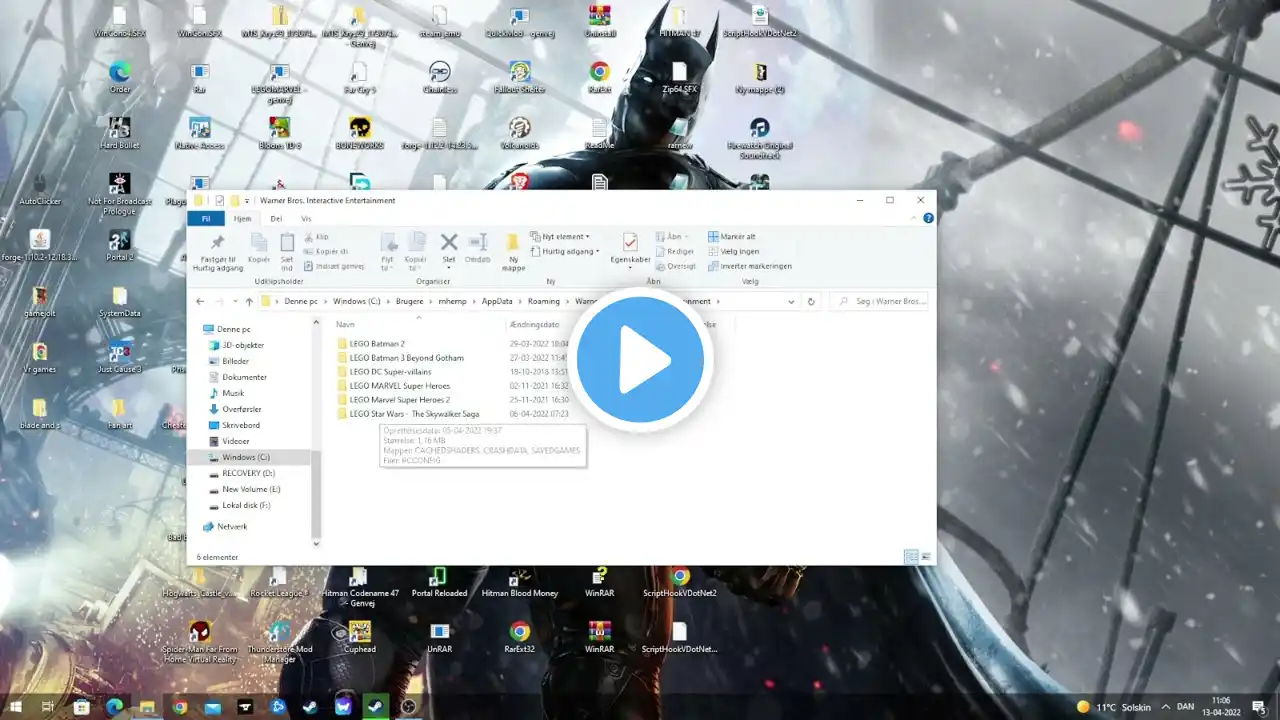The image size is (1280, 720).
Task: Click the Klip scissors item
Action: click(316, 237)
